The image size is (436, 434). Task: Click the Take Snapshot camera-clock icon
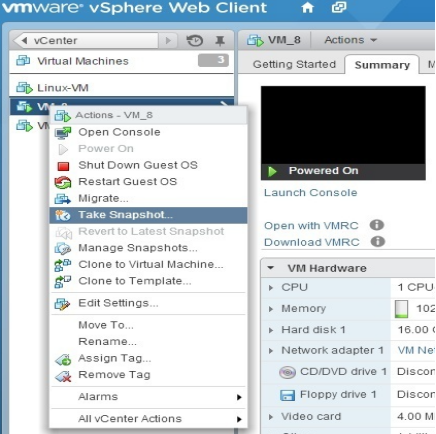[x=63, y=215]
